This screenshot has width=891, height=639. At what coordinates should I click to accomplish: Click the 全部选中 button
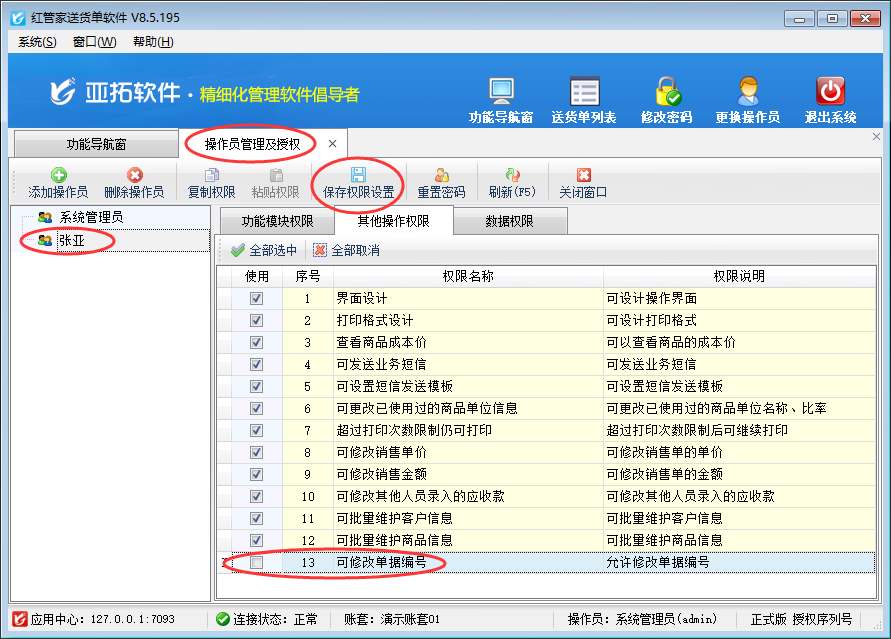click(x=264, y=250)
